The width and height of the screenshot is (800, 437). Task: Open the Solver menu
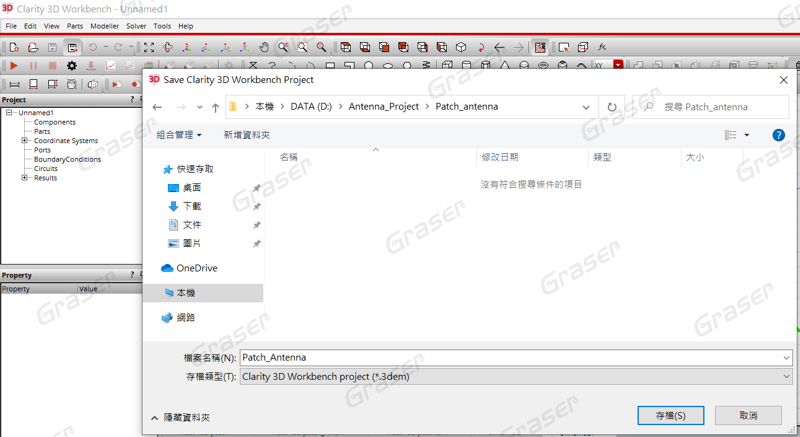point(136,26)
